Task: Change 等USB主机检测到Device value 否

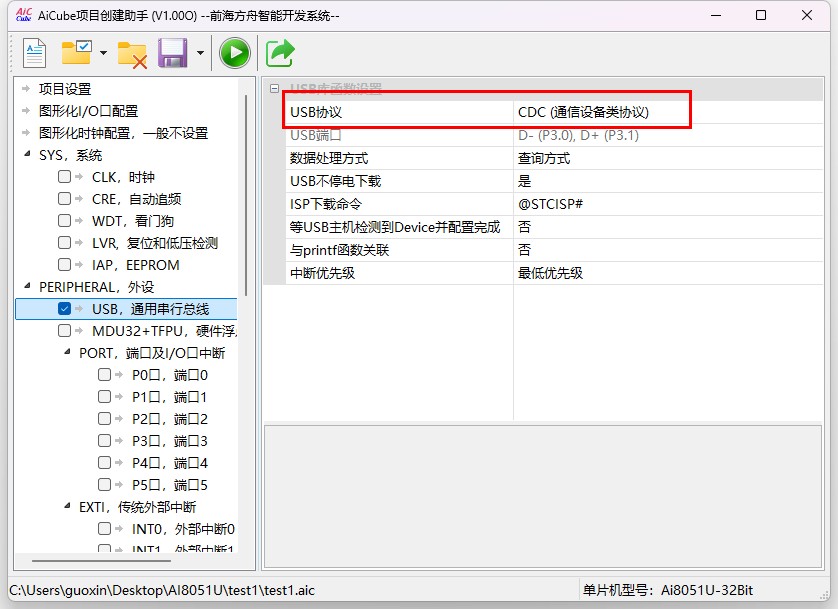Action: (x=668, y=227)
